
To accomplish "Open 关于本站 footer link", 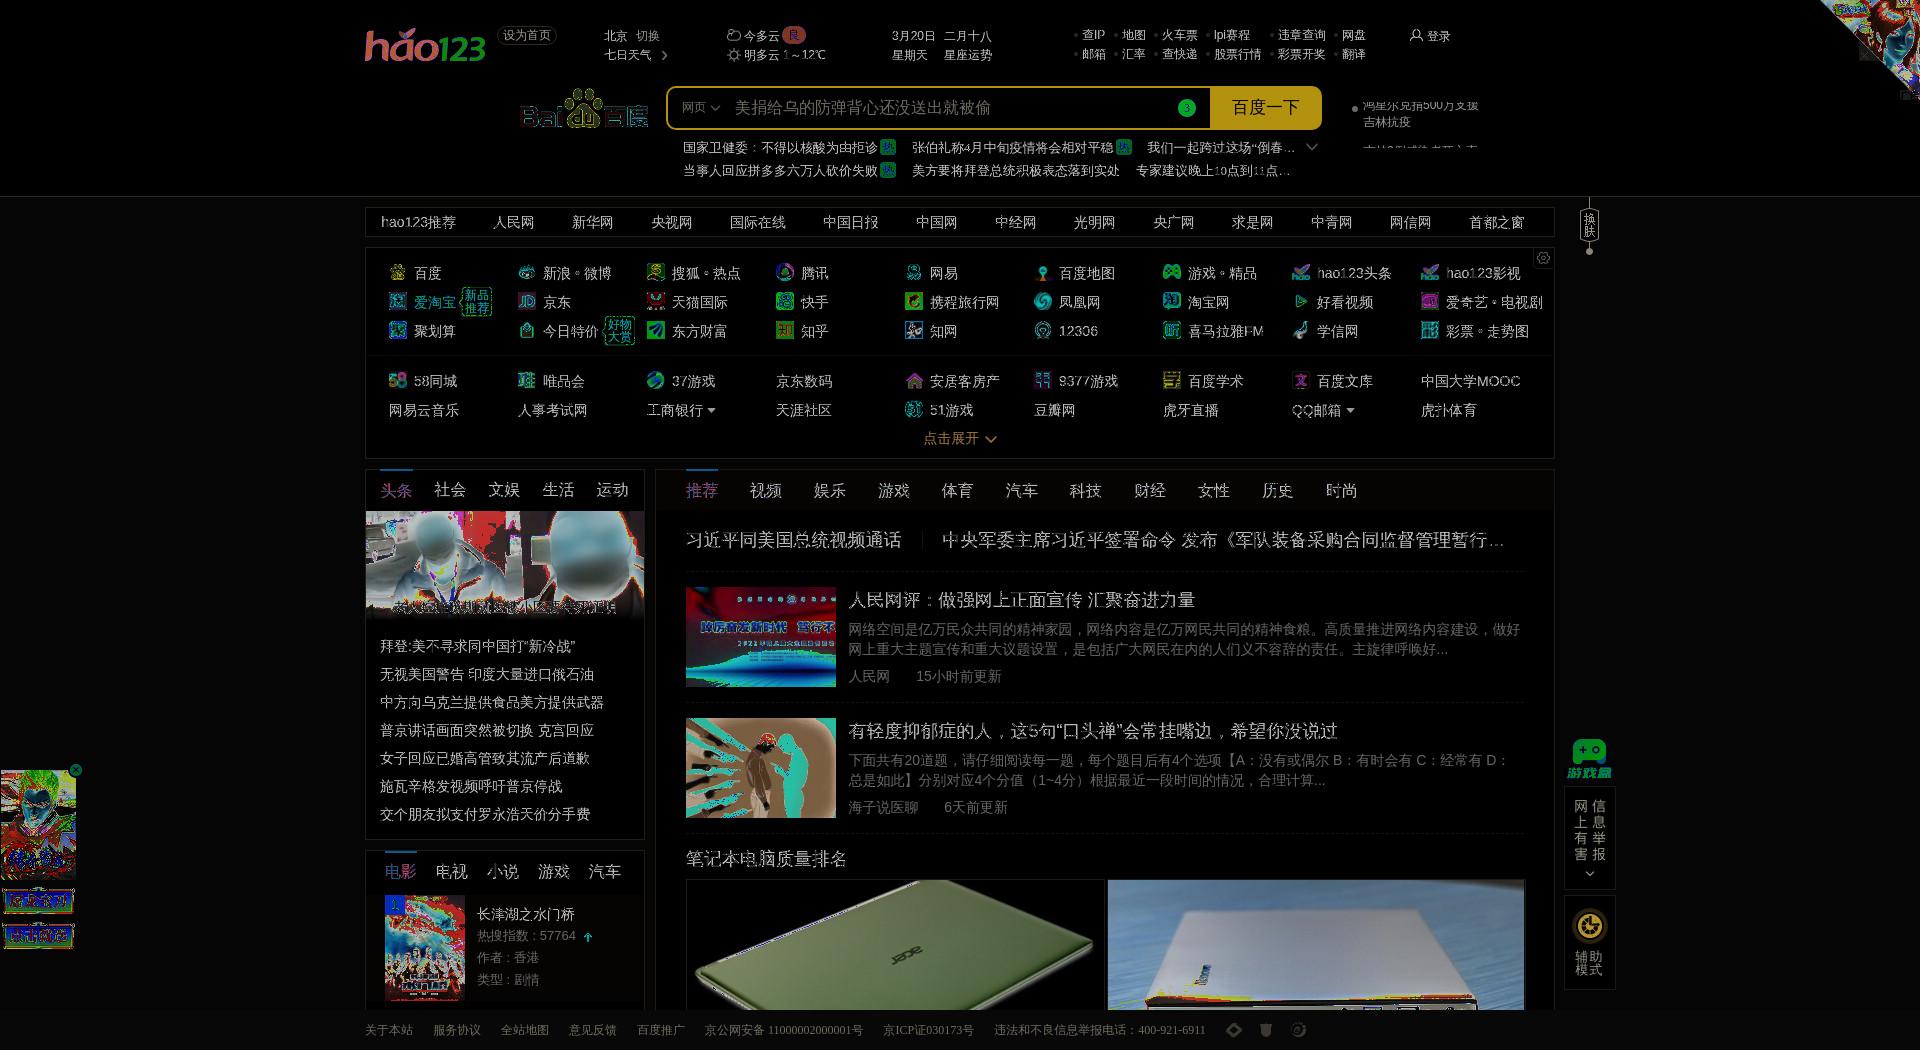I will pos(388,1030).
